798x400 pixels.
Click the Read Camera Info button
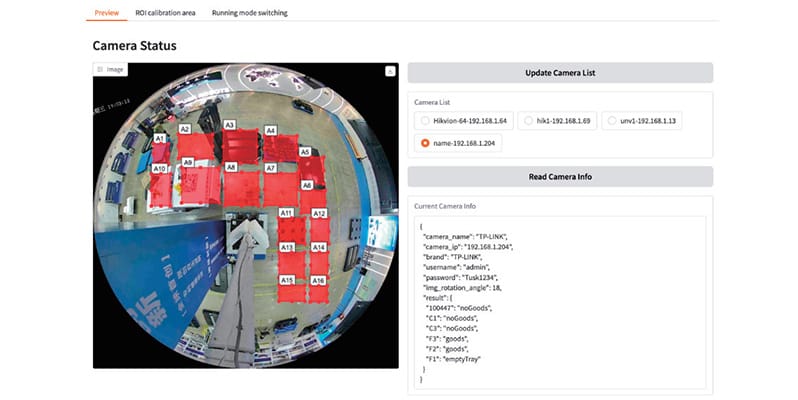(x=560, y=176)
